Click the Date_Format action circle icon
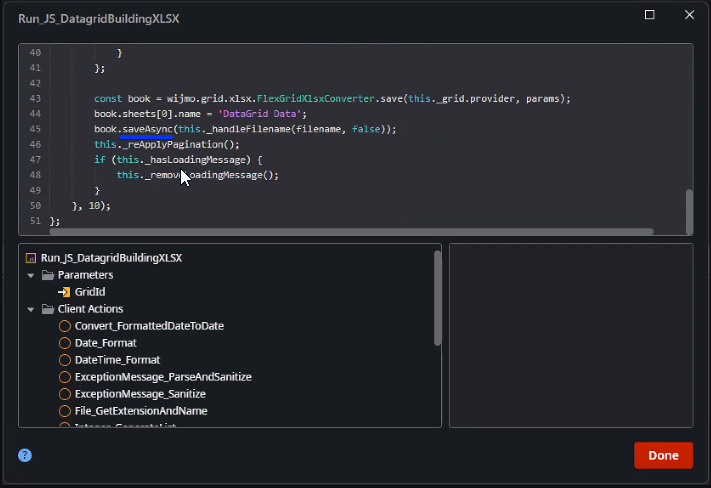This screenshot has height=488, width=711. tap(65, 343)
